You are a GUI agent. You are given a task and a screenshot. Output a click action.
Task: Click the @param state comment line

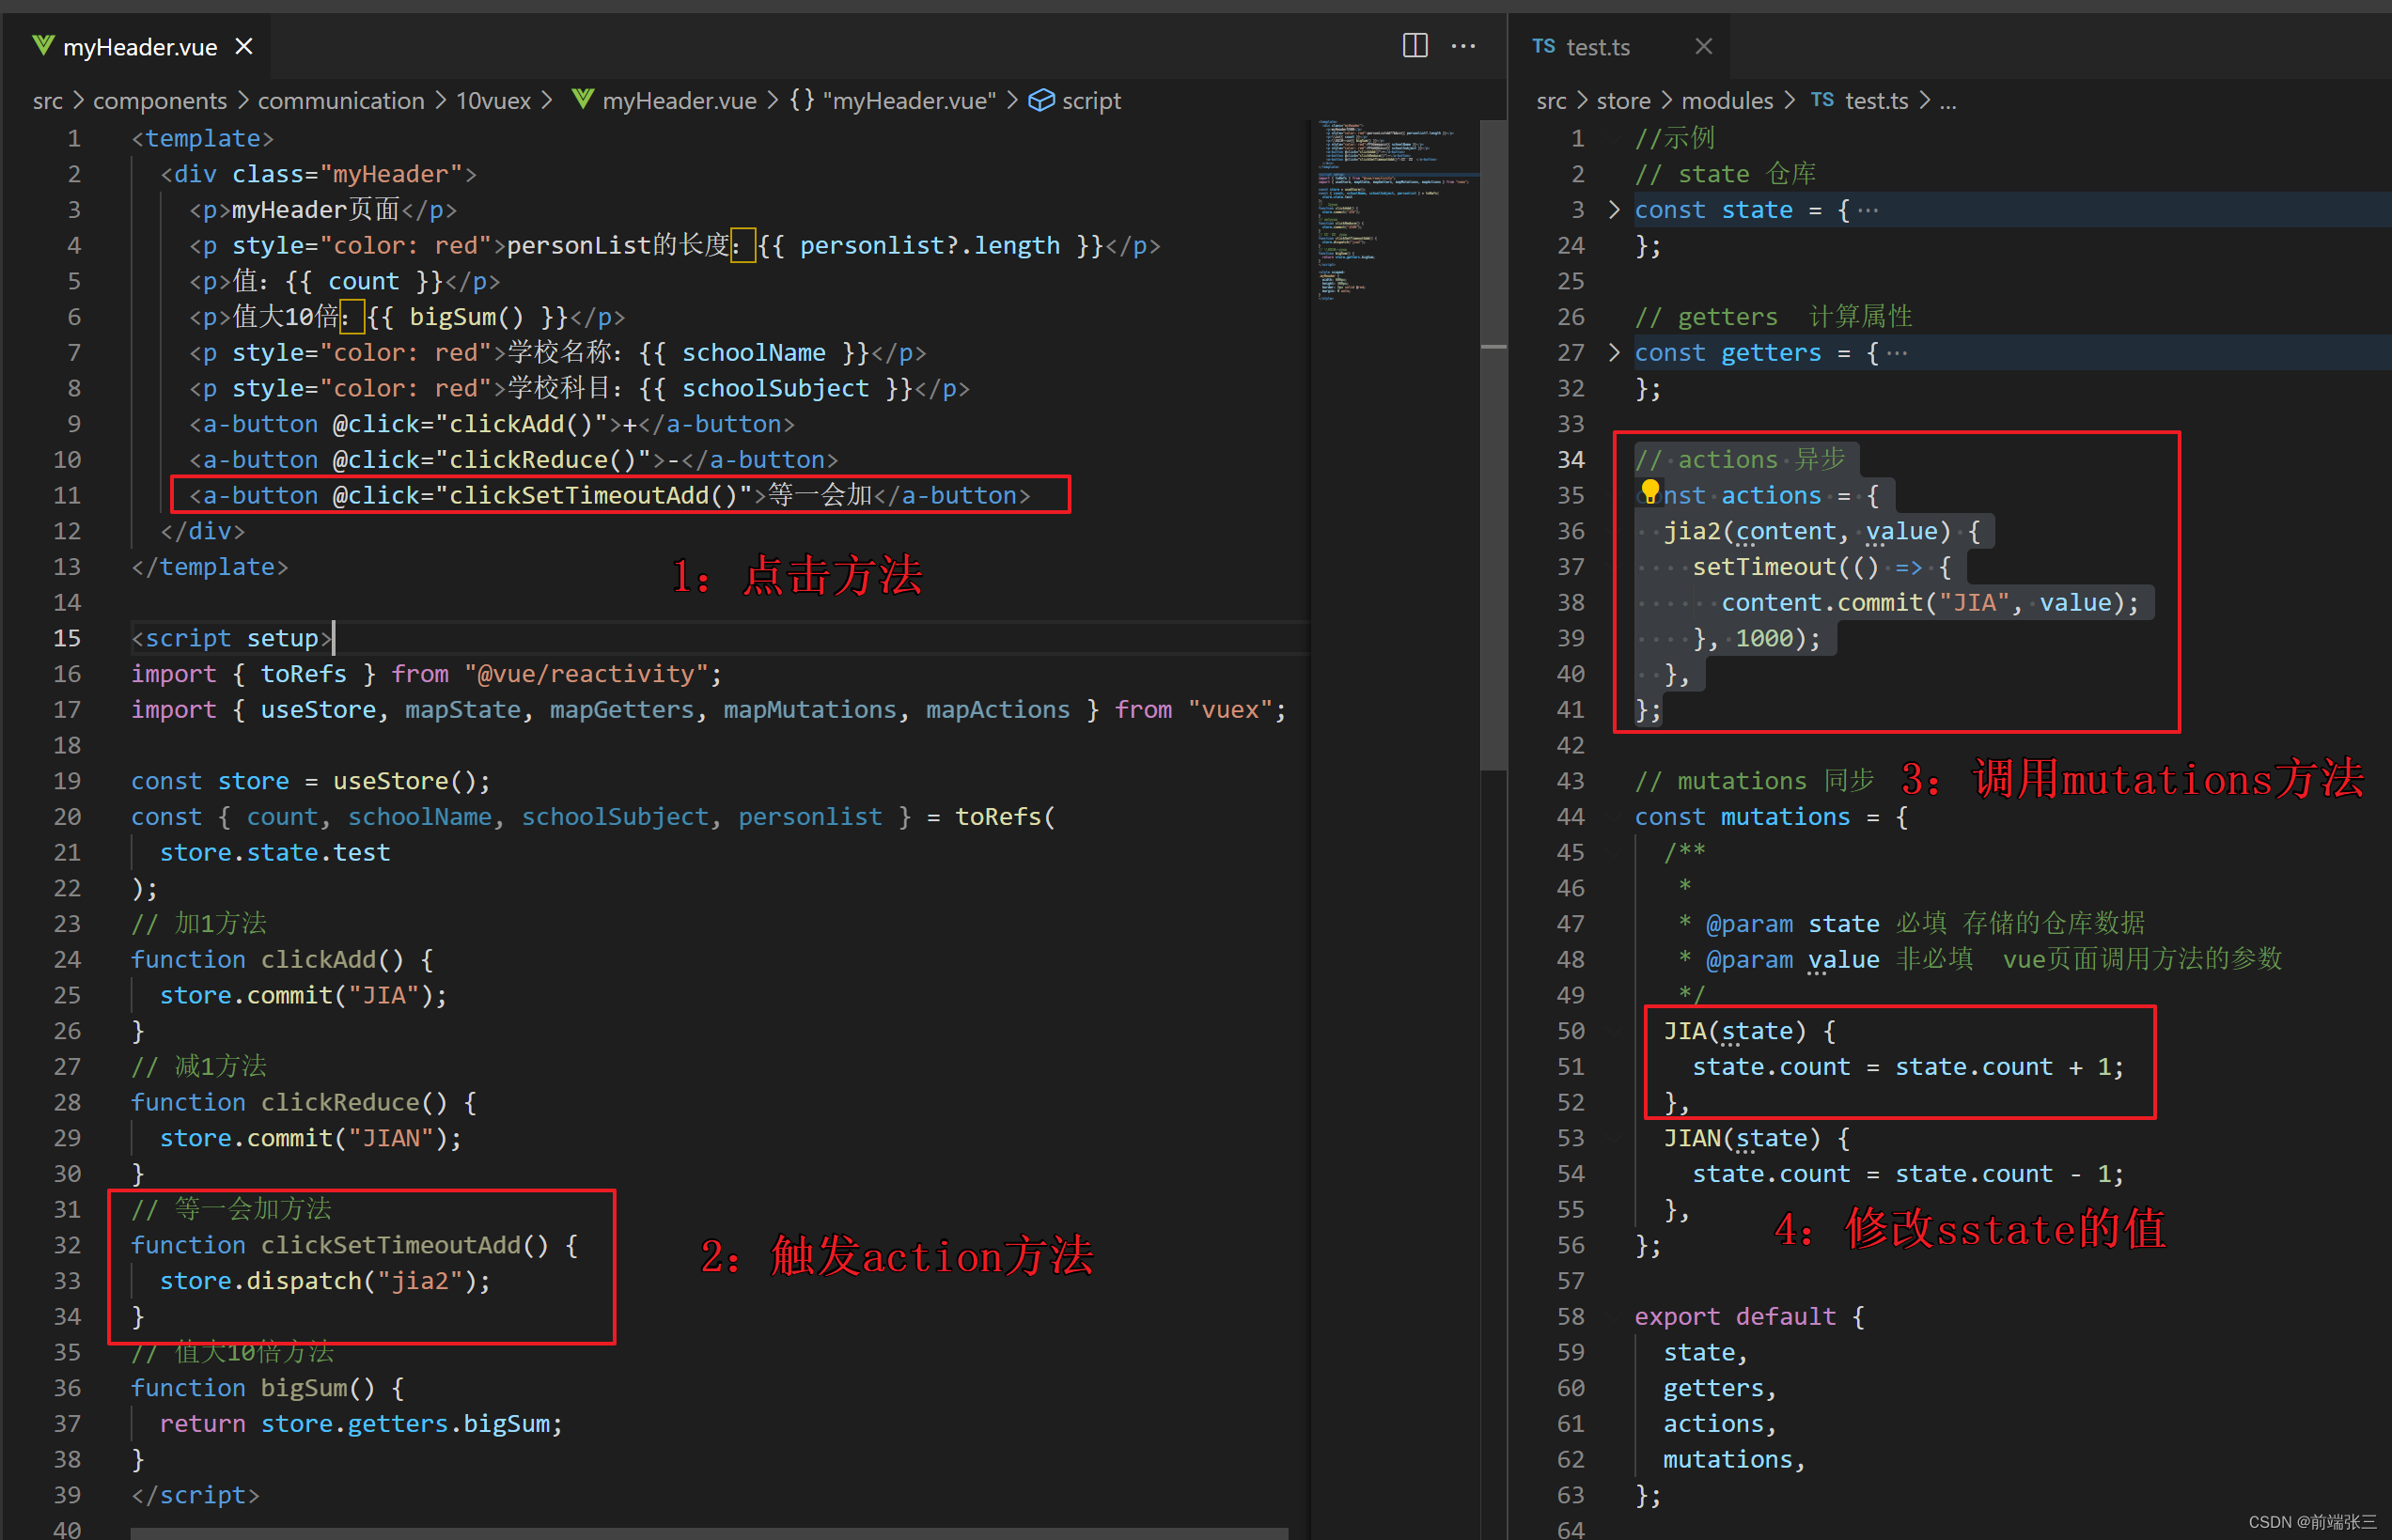(x=1911, y=924)
